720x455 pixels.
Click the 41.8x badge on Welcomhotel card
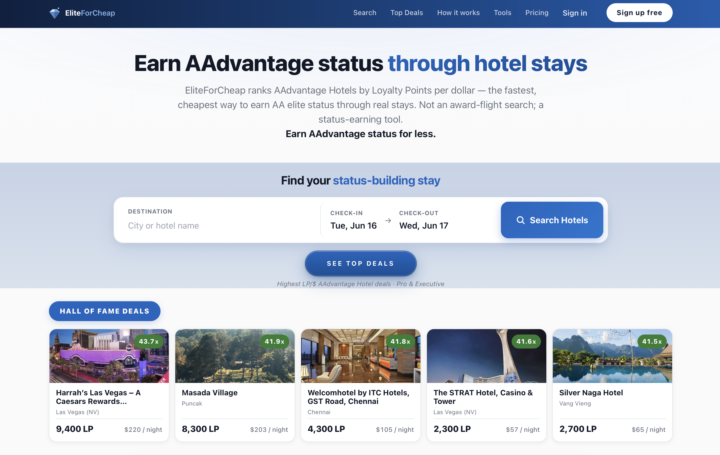pyautogui.click(x=400, y=342)
